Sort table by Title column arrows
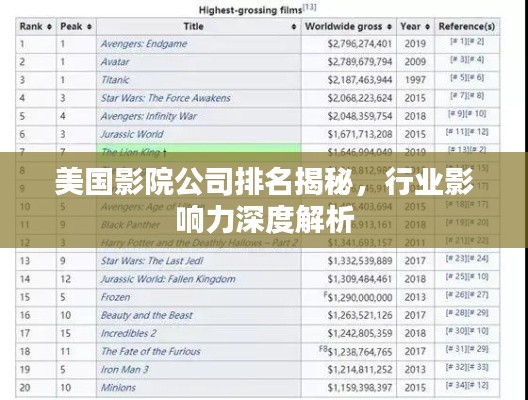The height and width of the screenshot is (400, 528). coord(294,27)
